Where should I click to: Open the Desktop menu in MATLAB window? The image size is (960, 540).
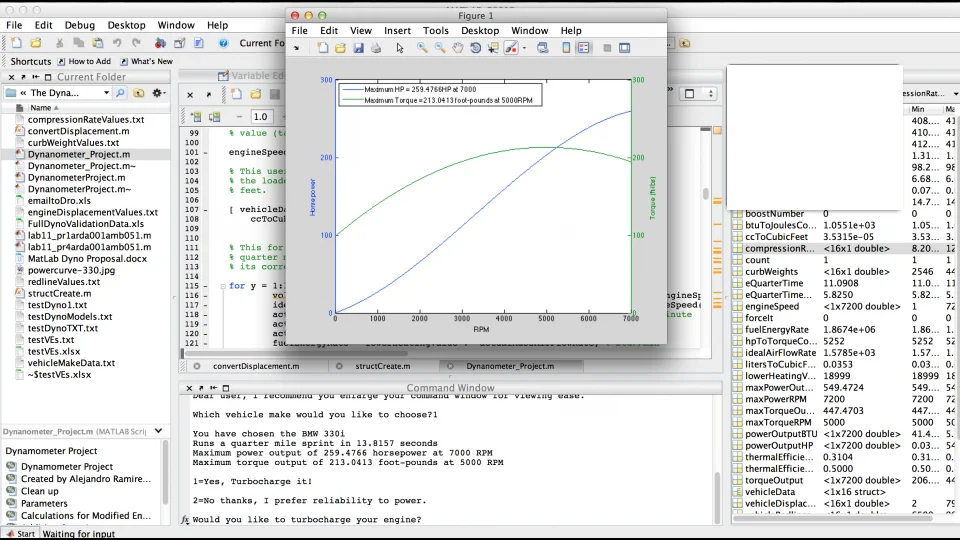point(126,25)
